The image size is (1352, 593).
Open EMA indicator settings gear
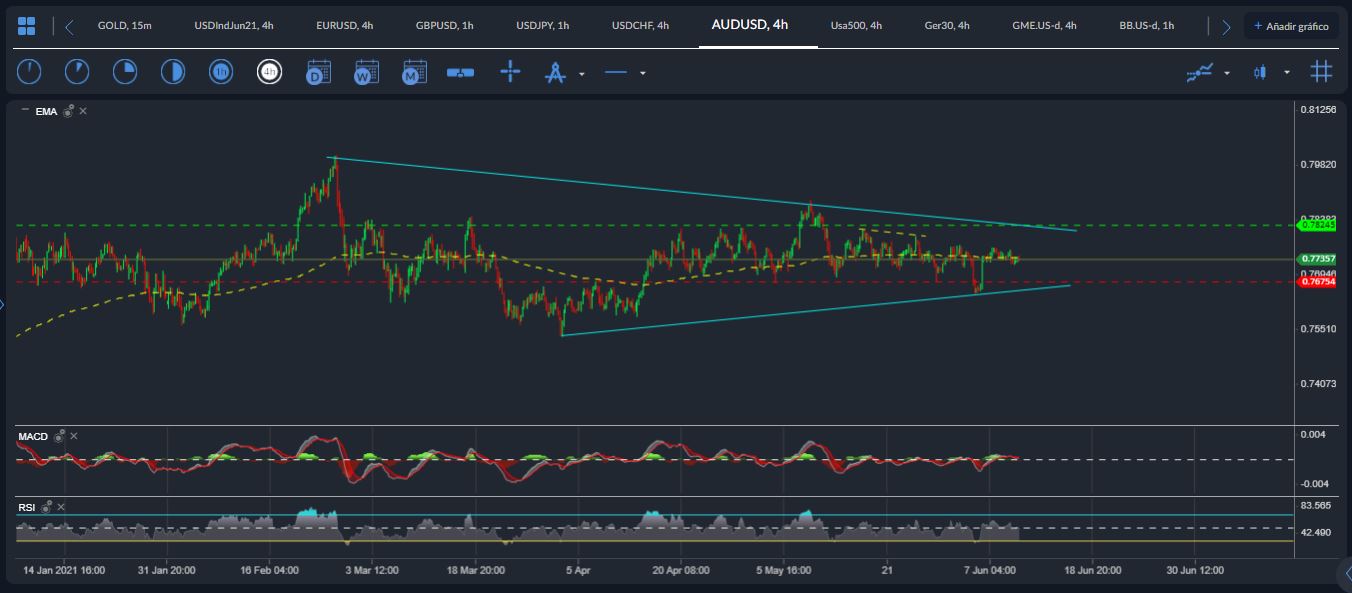coord(68,111)
